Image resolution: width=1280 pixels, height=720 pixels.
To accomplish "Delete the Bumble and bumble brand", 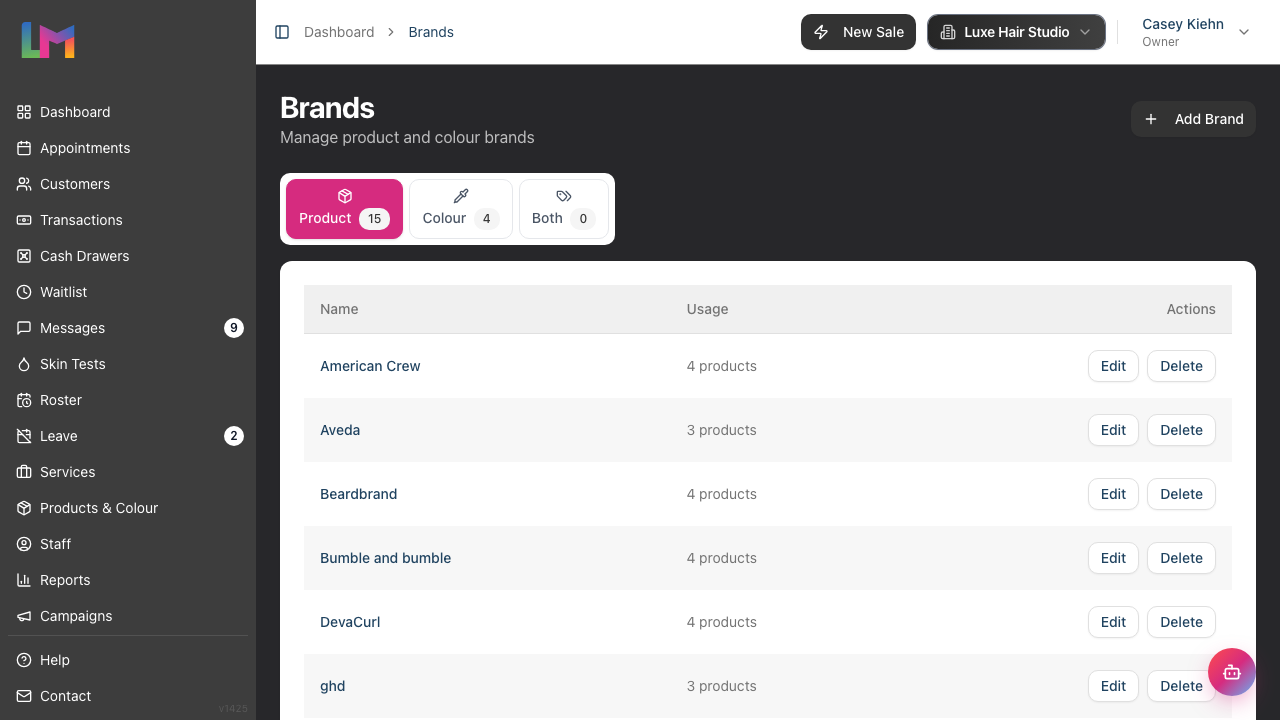I will 1181,558.
